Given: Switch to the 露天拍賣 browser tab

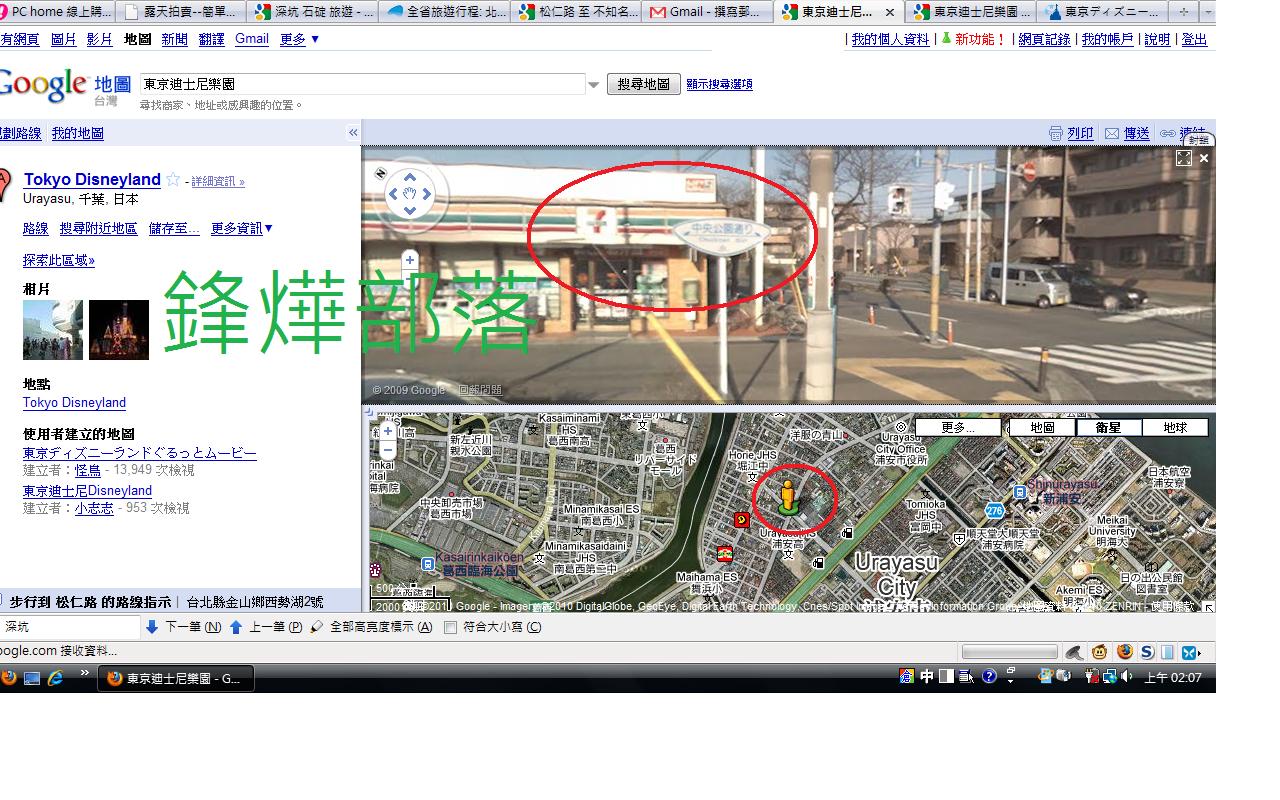Looking at the screenshot, I should 180,12.
